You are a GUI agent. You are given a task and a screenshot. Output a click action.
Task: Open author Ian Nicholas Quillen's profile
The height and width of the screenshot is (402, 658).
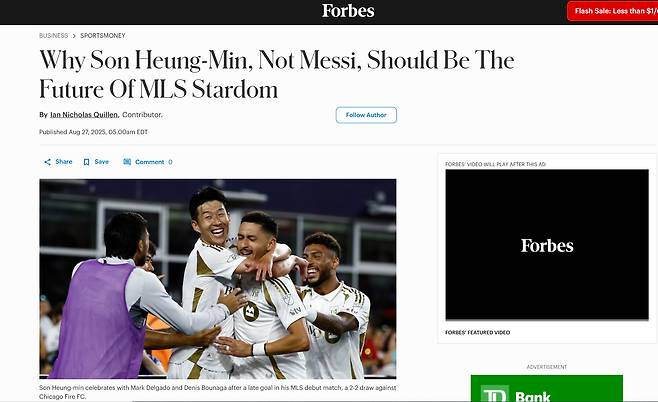(x=84, y=115)
